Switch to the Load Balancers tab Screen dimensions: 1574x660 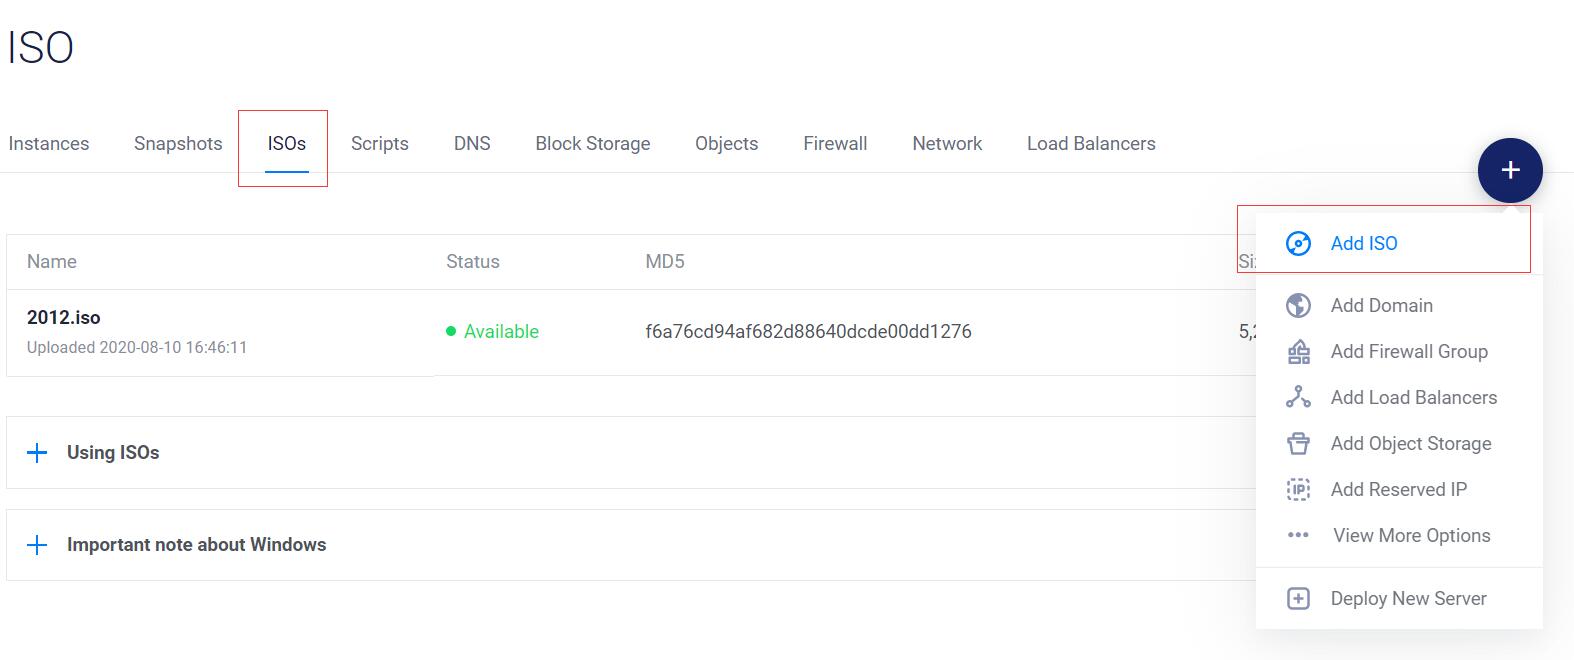[x=1091, y=143]
